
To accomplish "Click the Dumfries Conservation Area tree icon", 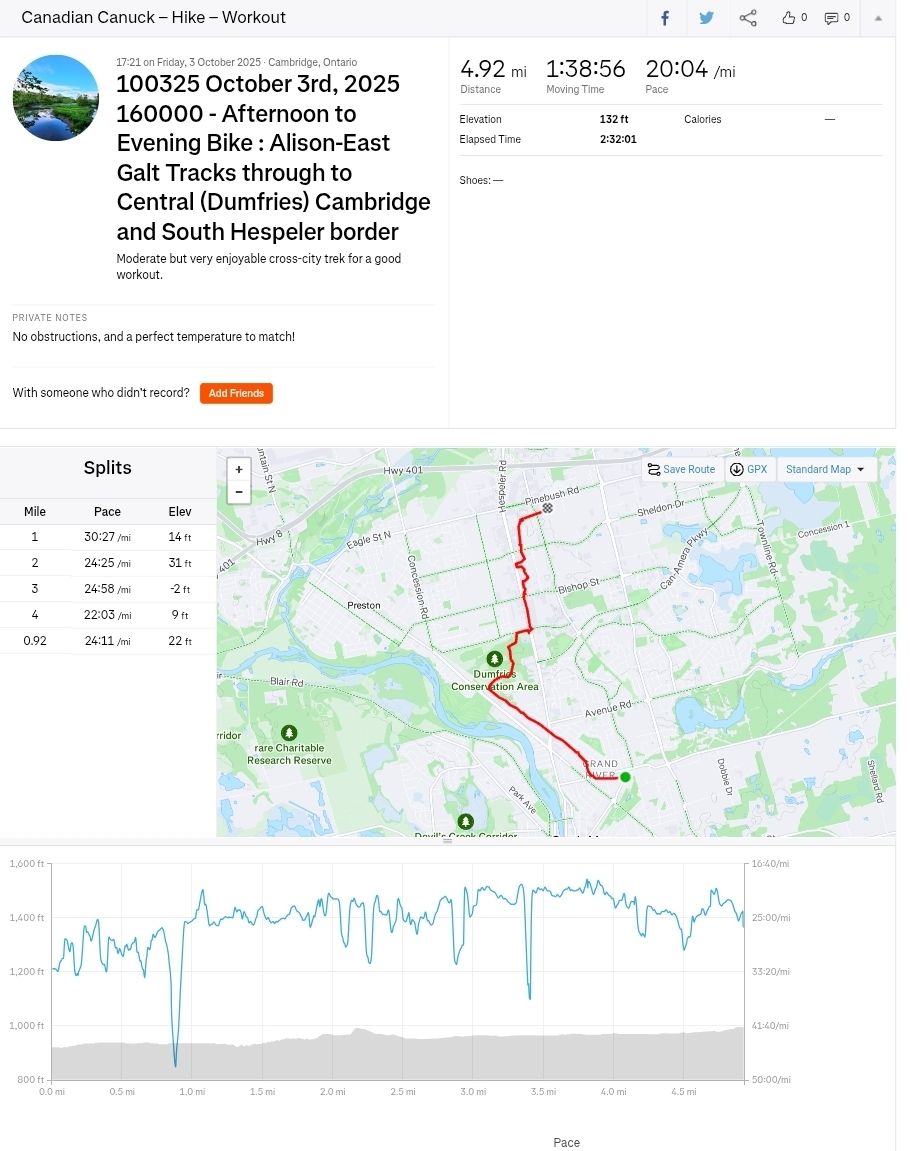I will 494,658.
